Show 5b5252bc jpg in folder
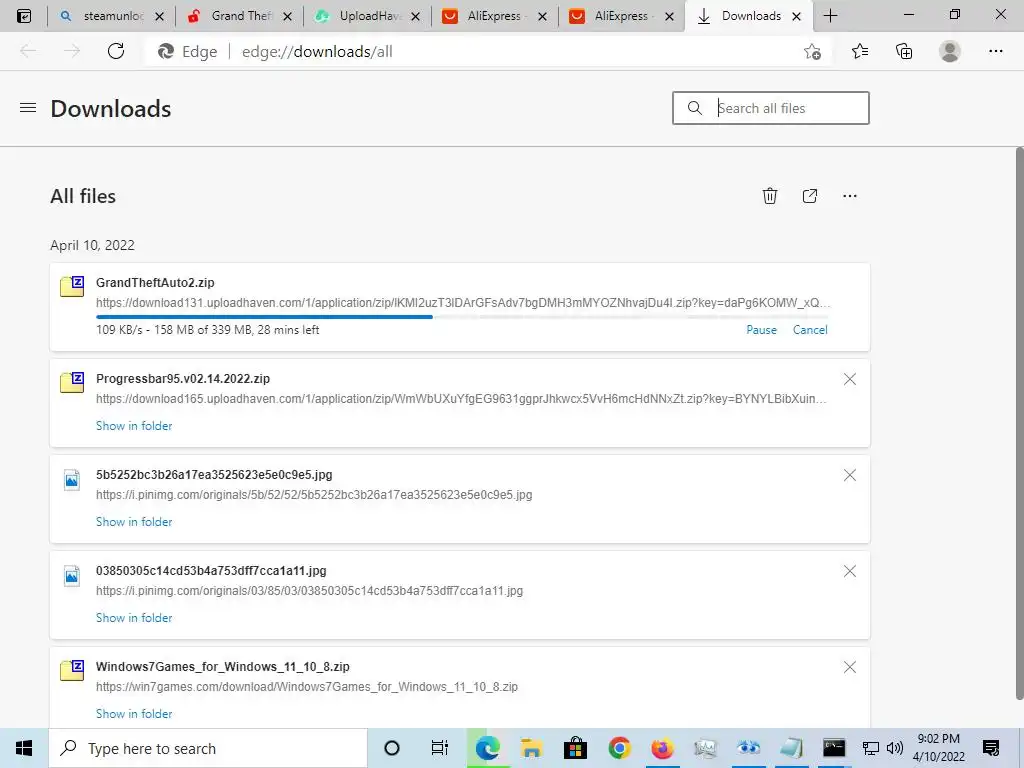This screenshot has height=768, width=1024. tap(134, 522)
